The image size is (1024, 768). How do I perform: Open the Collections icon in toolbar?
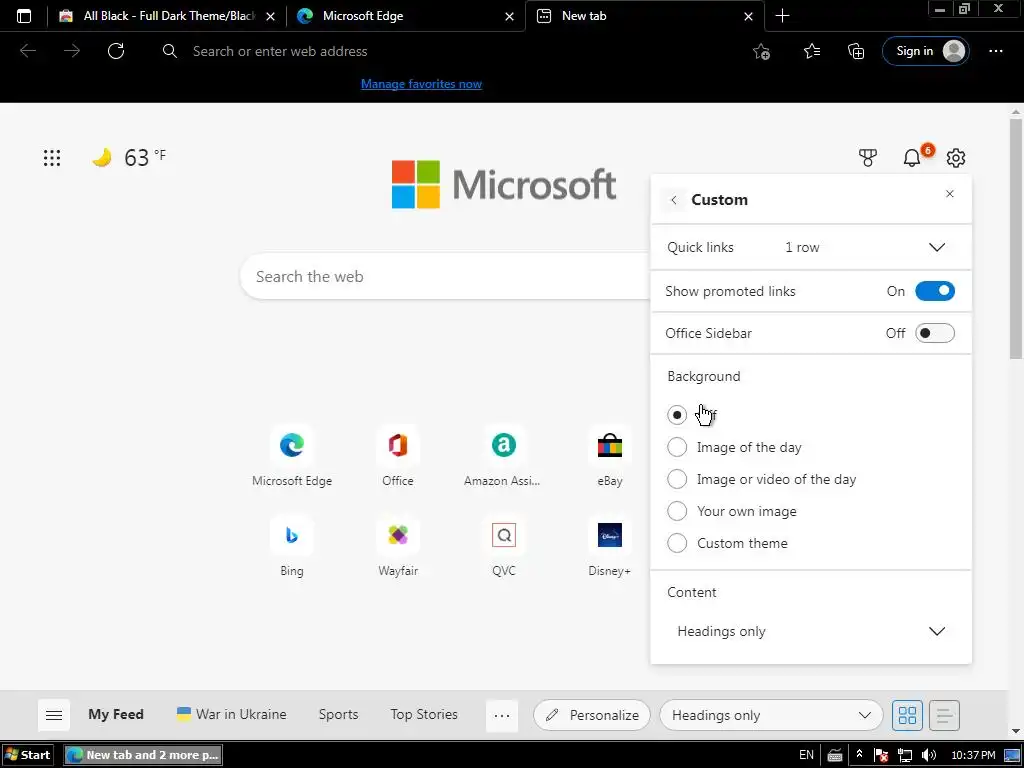pos(856,51)
